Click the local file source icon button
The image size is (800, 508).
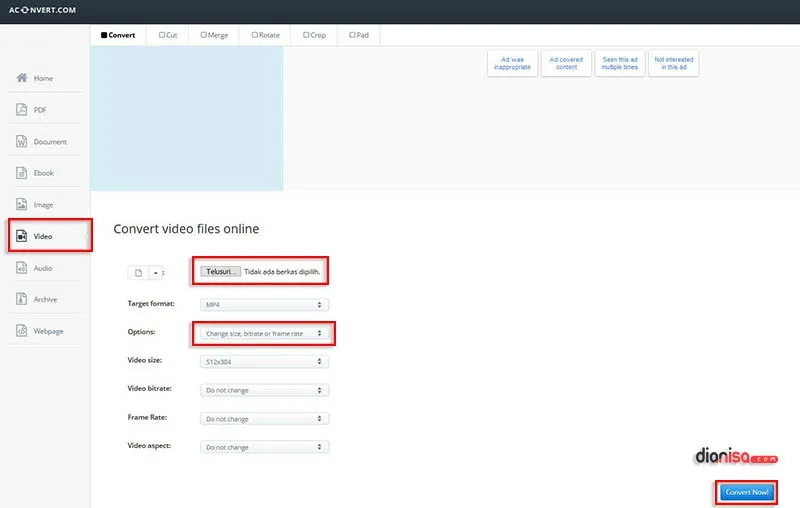pos(139,273)
